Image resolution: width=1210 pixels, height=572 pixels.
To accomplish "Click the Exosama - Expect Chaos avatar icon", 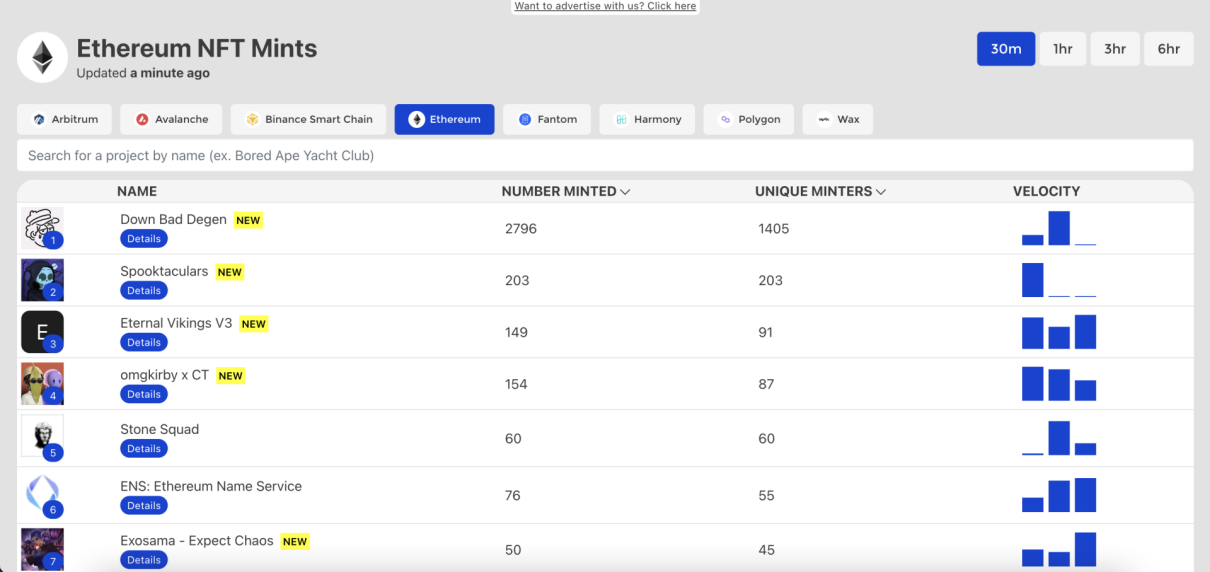I will 42,549.
